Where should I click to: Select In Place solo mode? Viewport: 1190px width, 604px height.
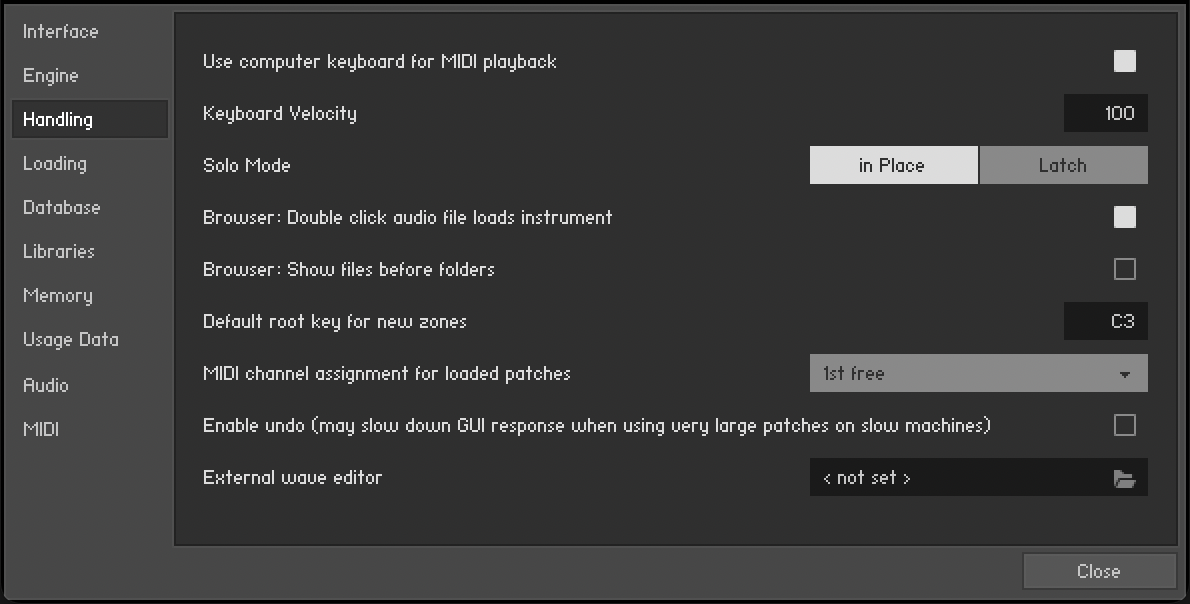[893, 166]
